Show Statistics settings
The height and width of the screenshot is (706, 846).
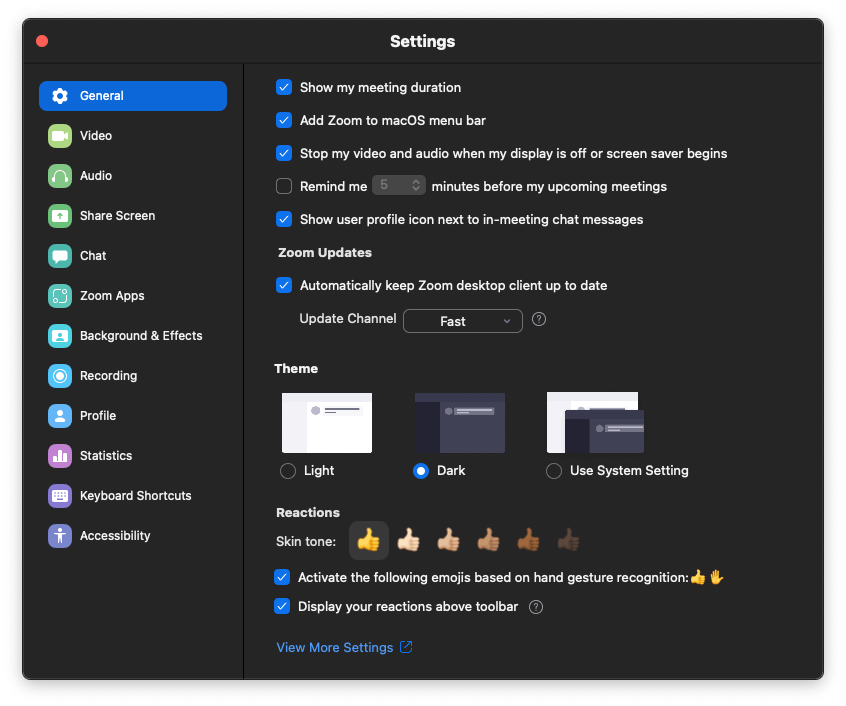coord(133,456)
